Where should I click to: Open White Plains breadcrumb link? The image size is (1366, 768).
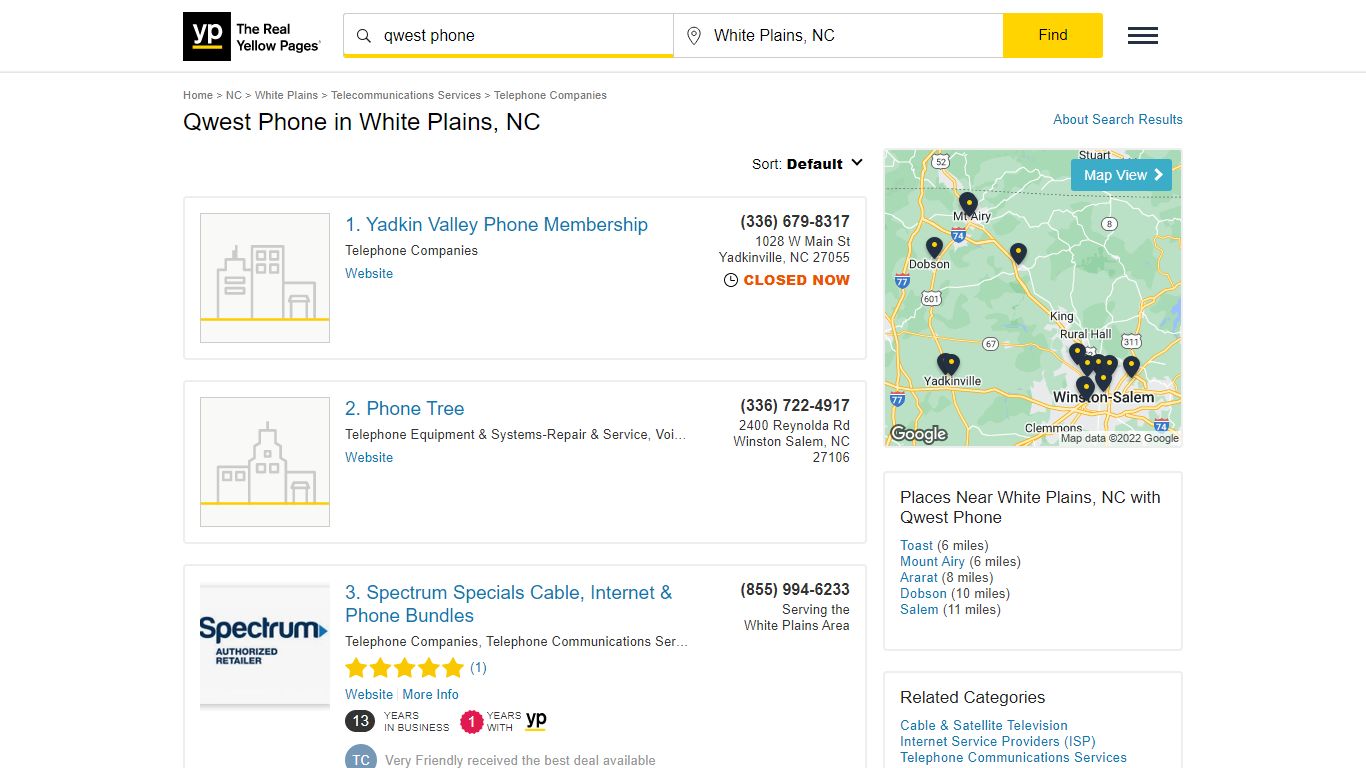[x=286, y=95]
